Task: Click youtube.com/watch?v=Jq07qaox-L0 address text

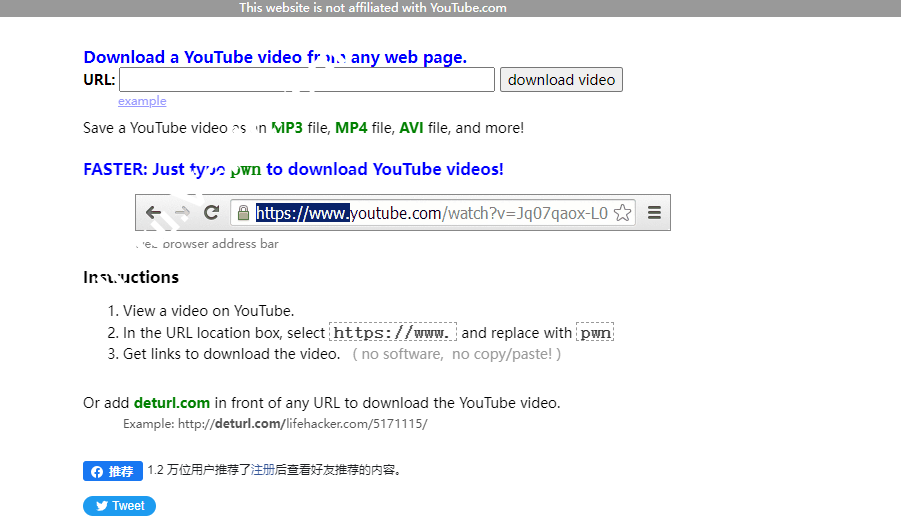Action: [479, 213]
